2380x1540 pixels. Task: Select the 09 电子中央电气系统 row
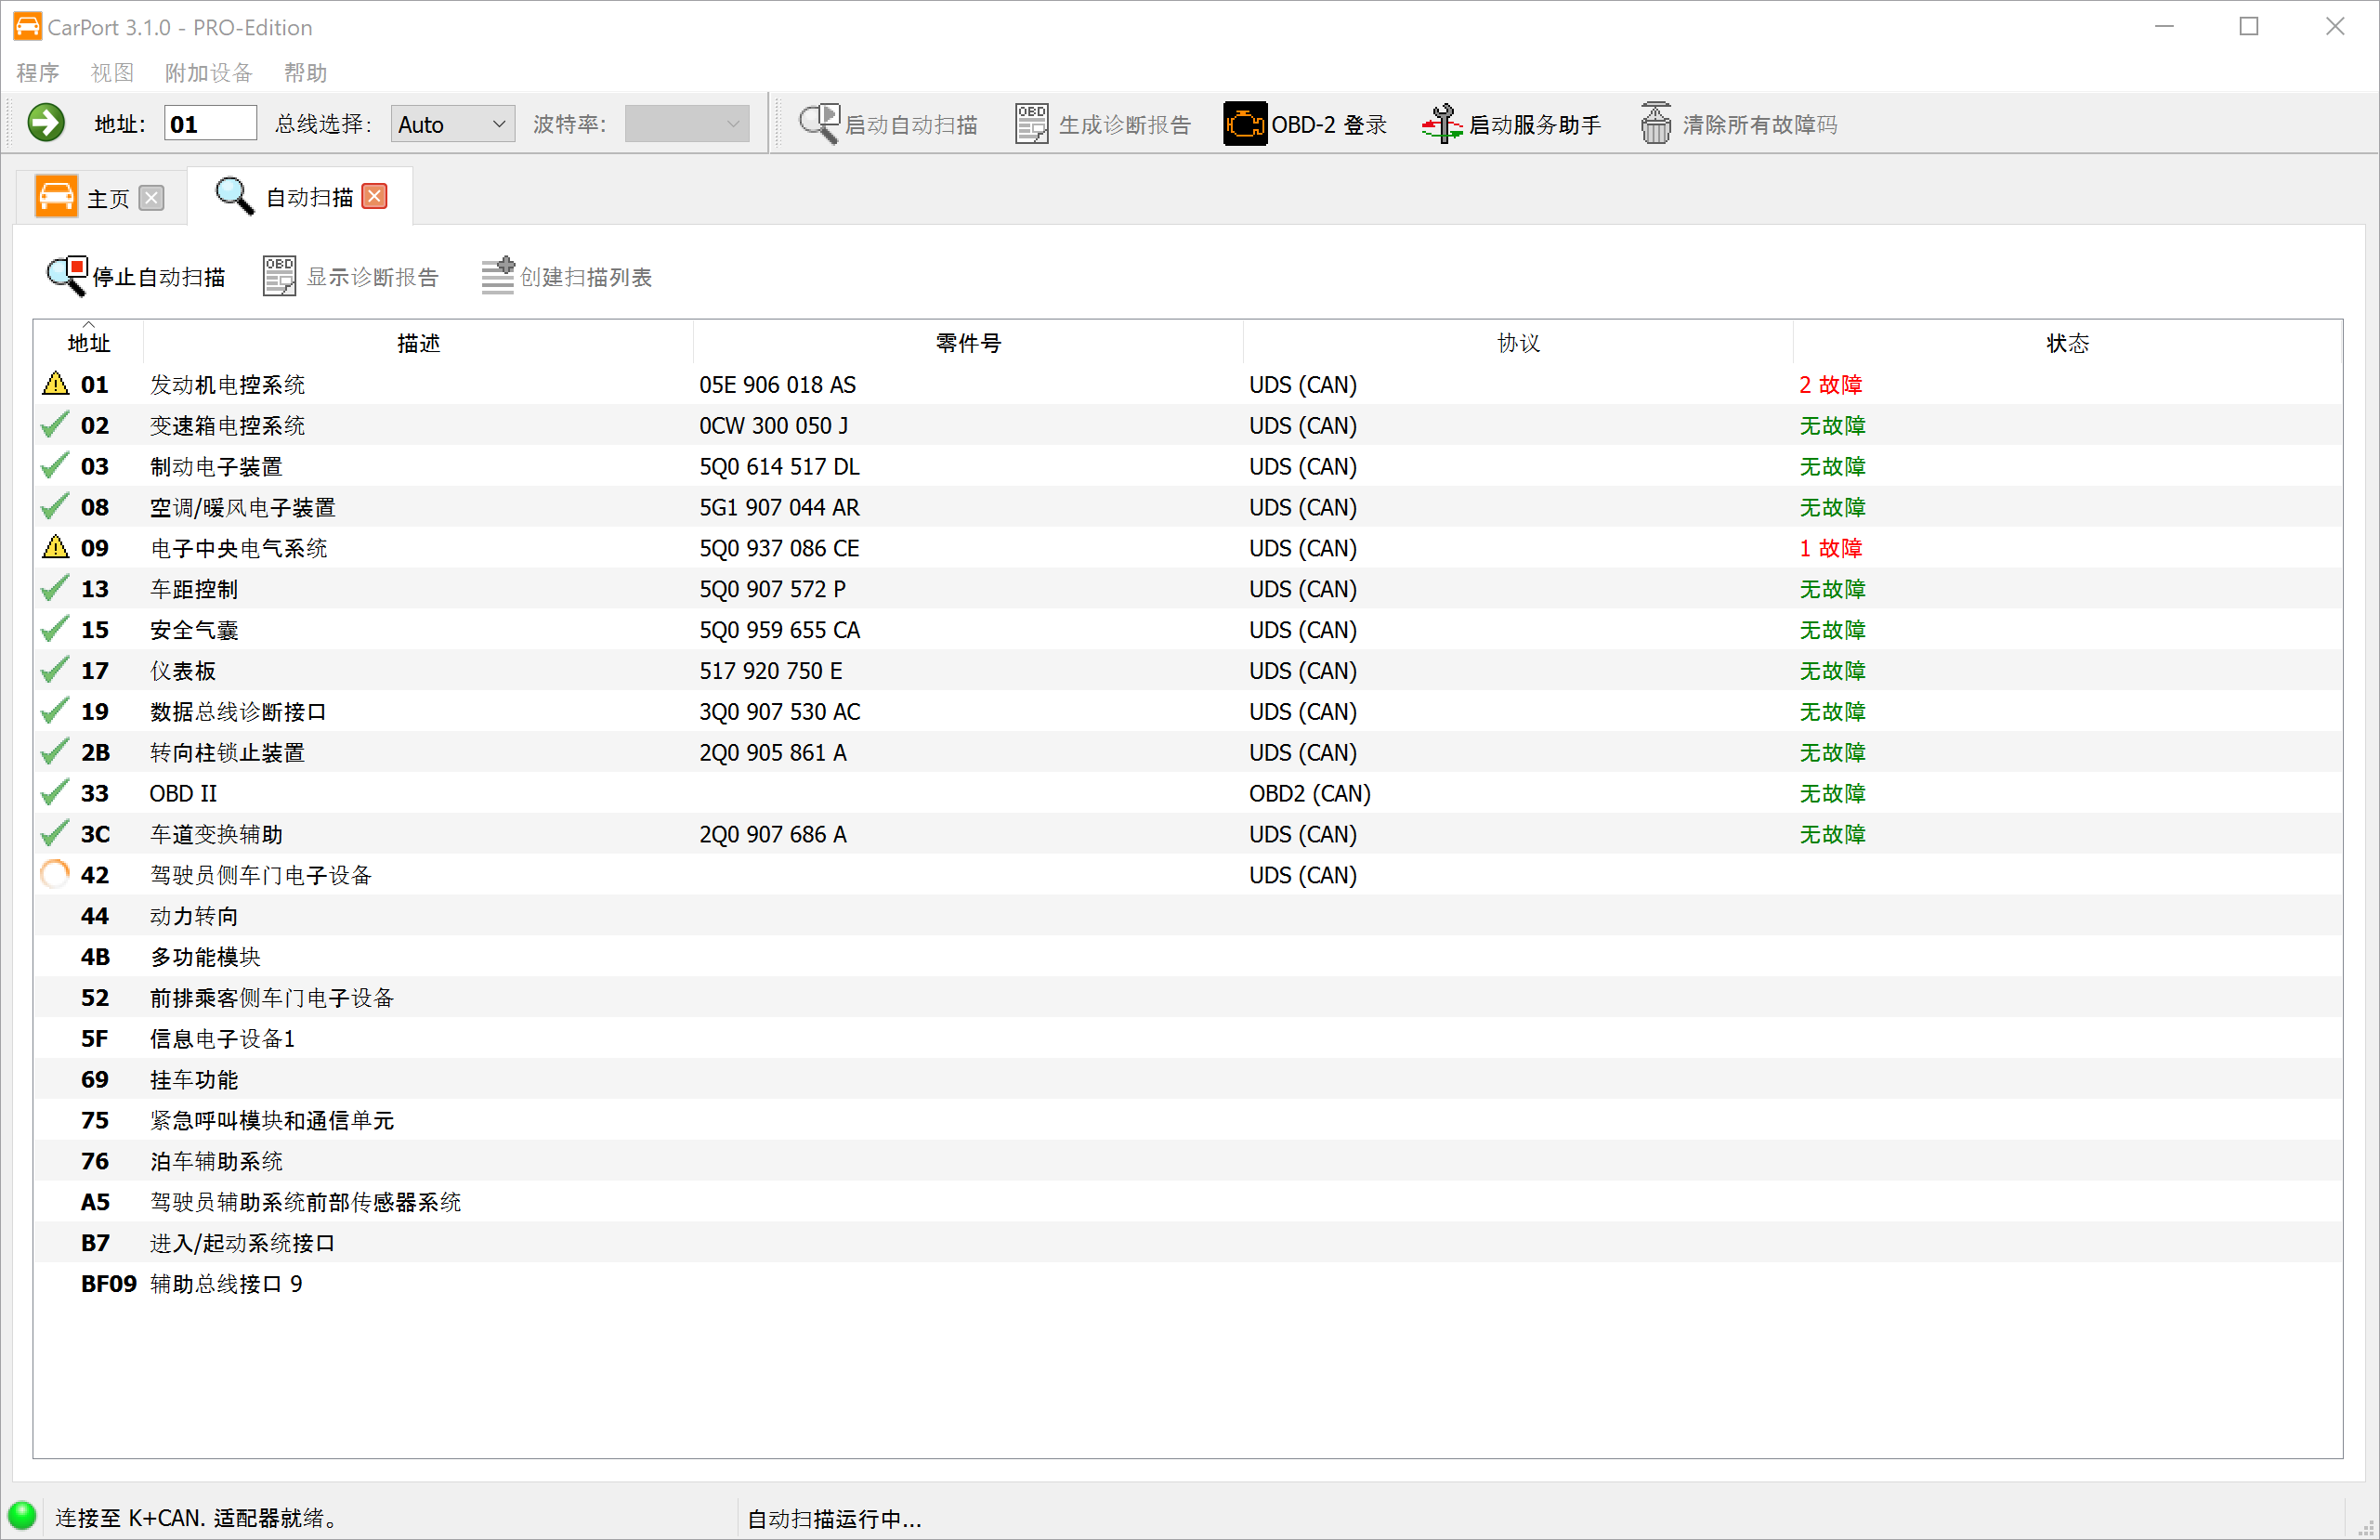[x=238, y=548]
